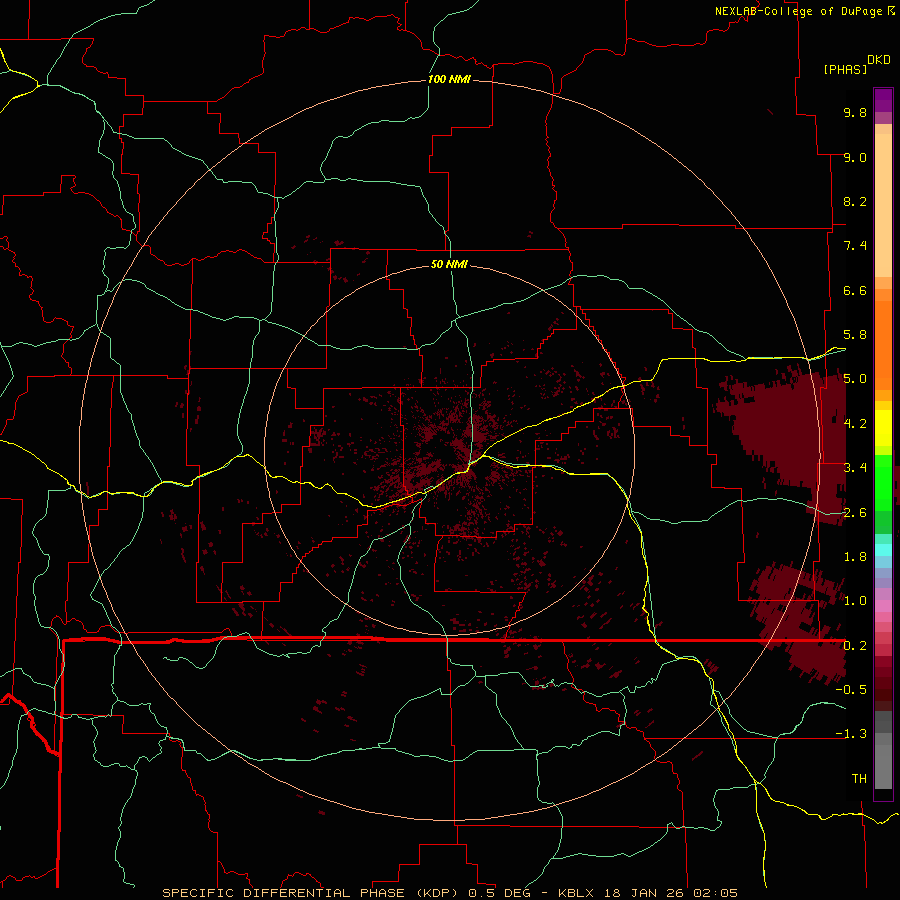Click the yellow segment of the color bar
The width and height of the screenshot is (900, 900).
pyautogui.click(x=883, y=428)
